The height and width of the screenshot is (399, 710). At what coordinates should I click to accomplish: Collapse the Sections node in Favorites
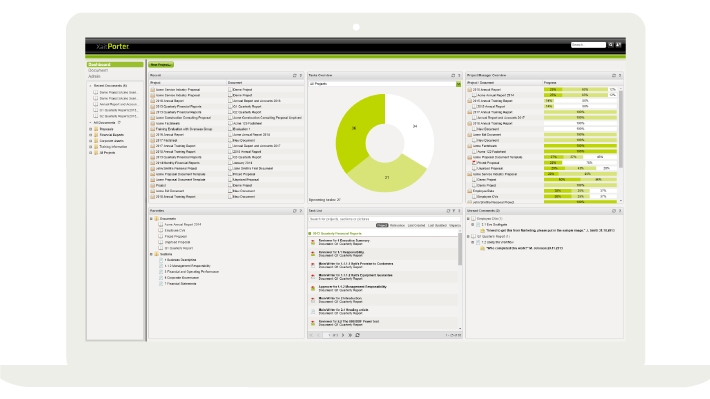(x=151, y=254)
